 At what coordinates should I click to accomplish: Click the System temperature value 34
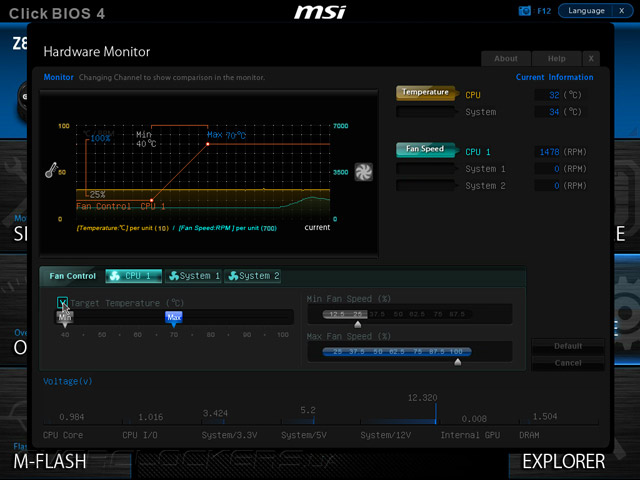click(x=553, y=112)
